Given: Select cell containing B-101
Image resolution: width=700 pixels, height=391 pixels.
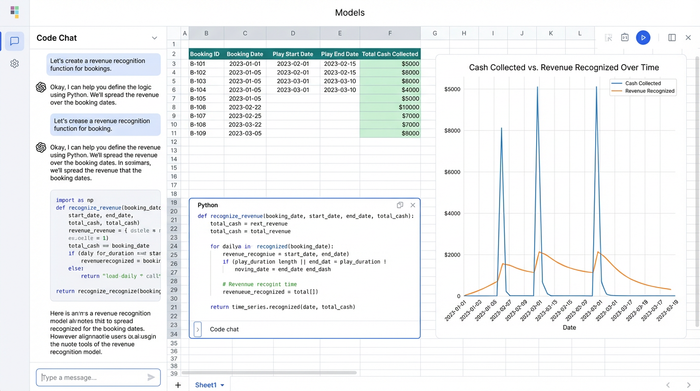Looking at the screenshot, I should 206,64.
